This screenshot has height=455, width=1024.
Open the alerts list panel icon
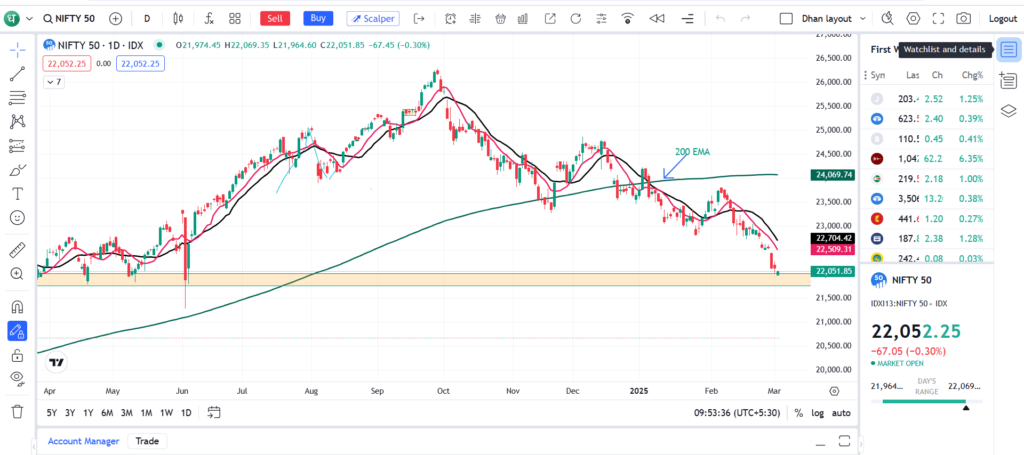click(1008, 80)
